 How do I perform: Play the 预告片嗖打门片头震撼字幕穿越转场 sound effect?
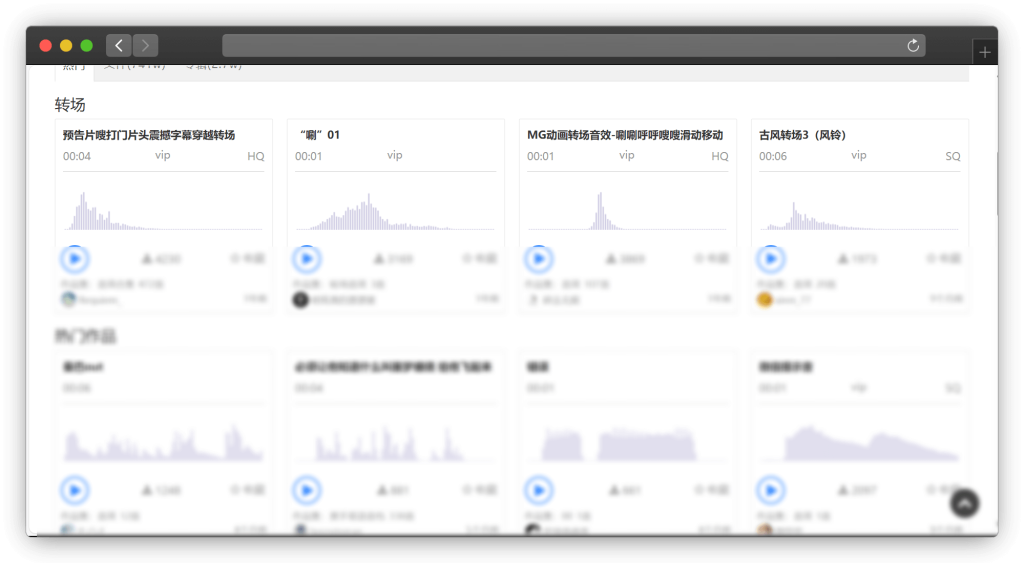point(75,259)
